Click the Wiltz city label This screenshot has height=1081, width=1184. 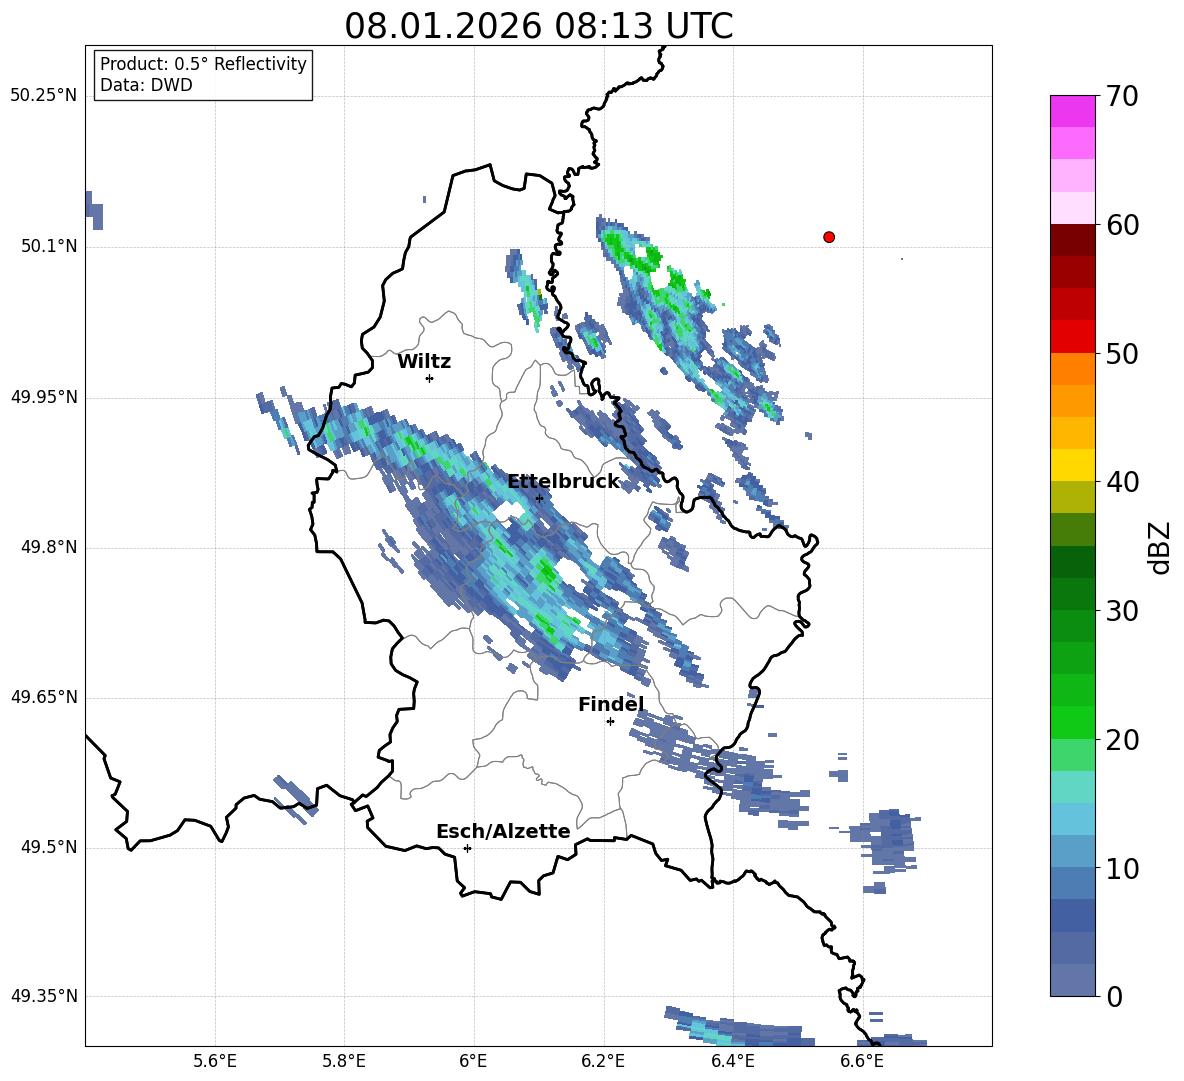pos(424,362)
